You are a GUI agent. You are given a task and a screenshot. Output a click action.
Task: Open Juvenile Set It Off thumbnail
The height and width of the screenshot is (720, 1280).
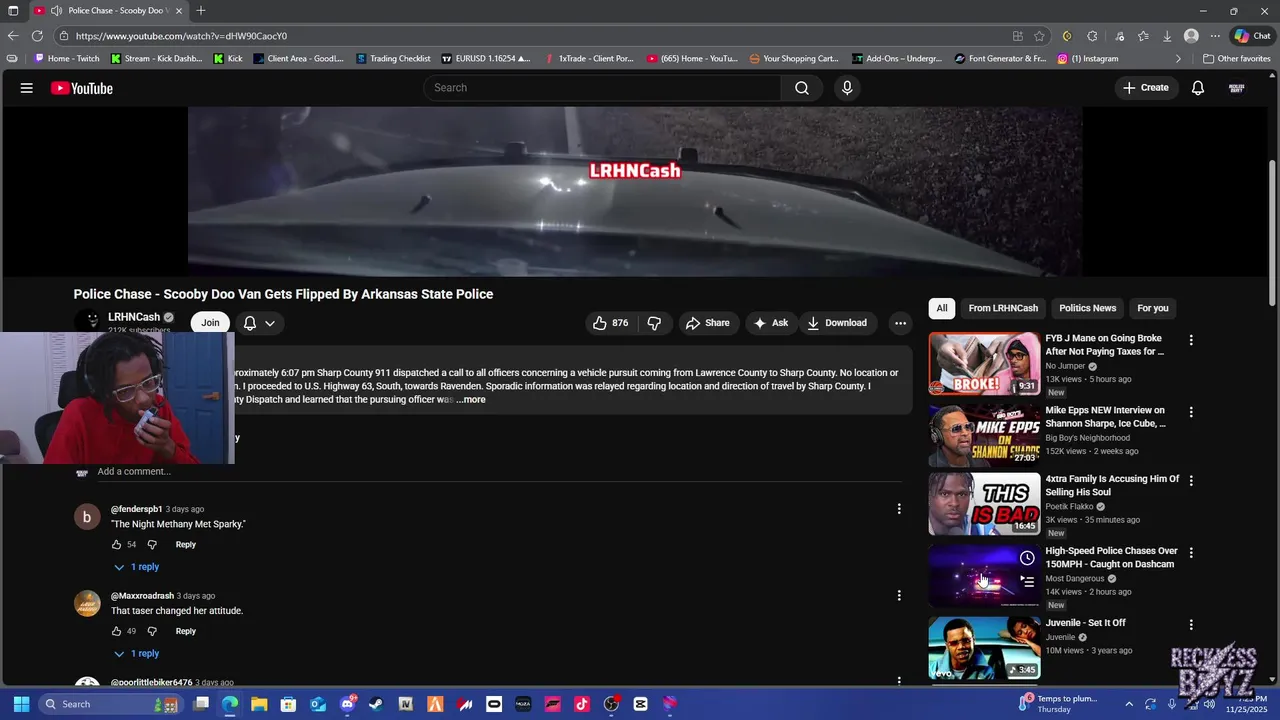coord(984,648)
